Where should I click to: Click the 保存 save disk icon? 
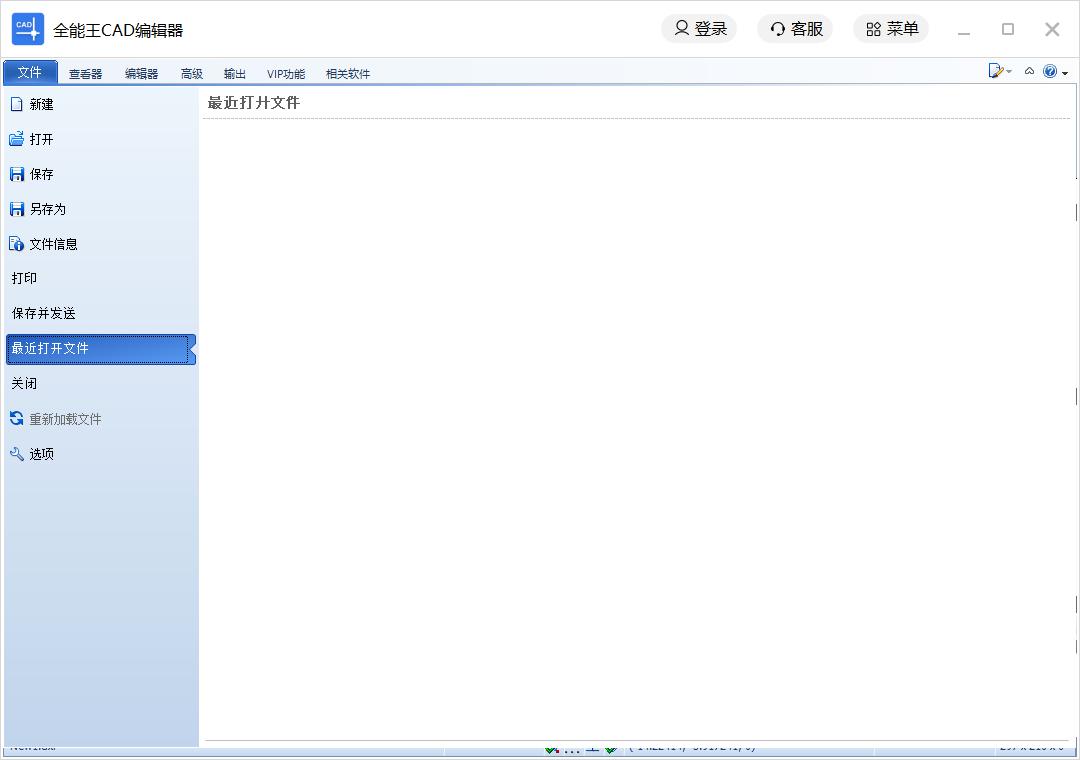point(16,174)
